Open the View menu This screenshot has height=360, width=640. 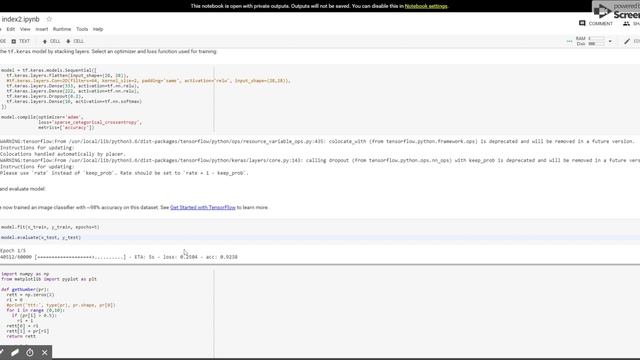[x=25, y=29]
